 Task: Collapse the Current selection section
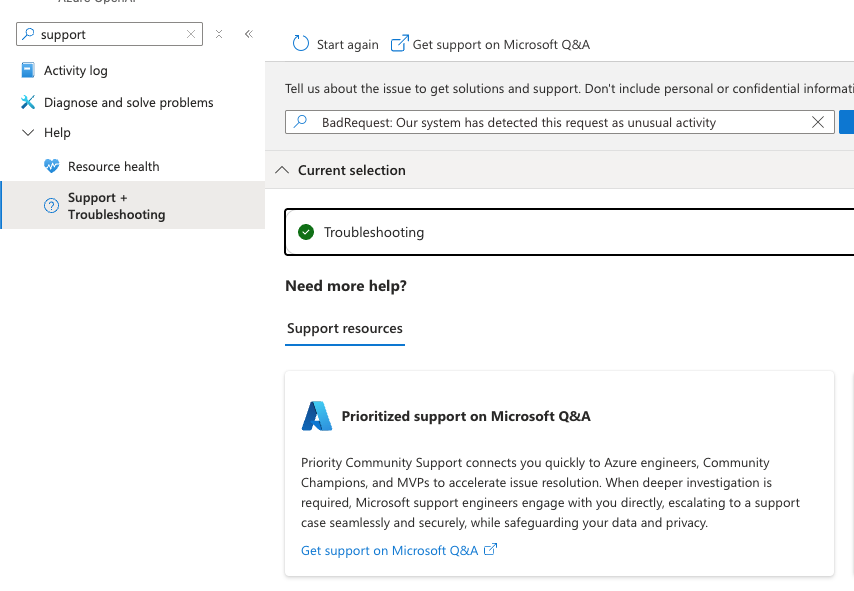click(x=282, y=170)
